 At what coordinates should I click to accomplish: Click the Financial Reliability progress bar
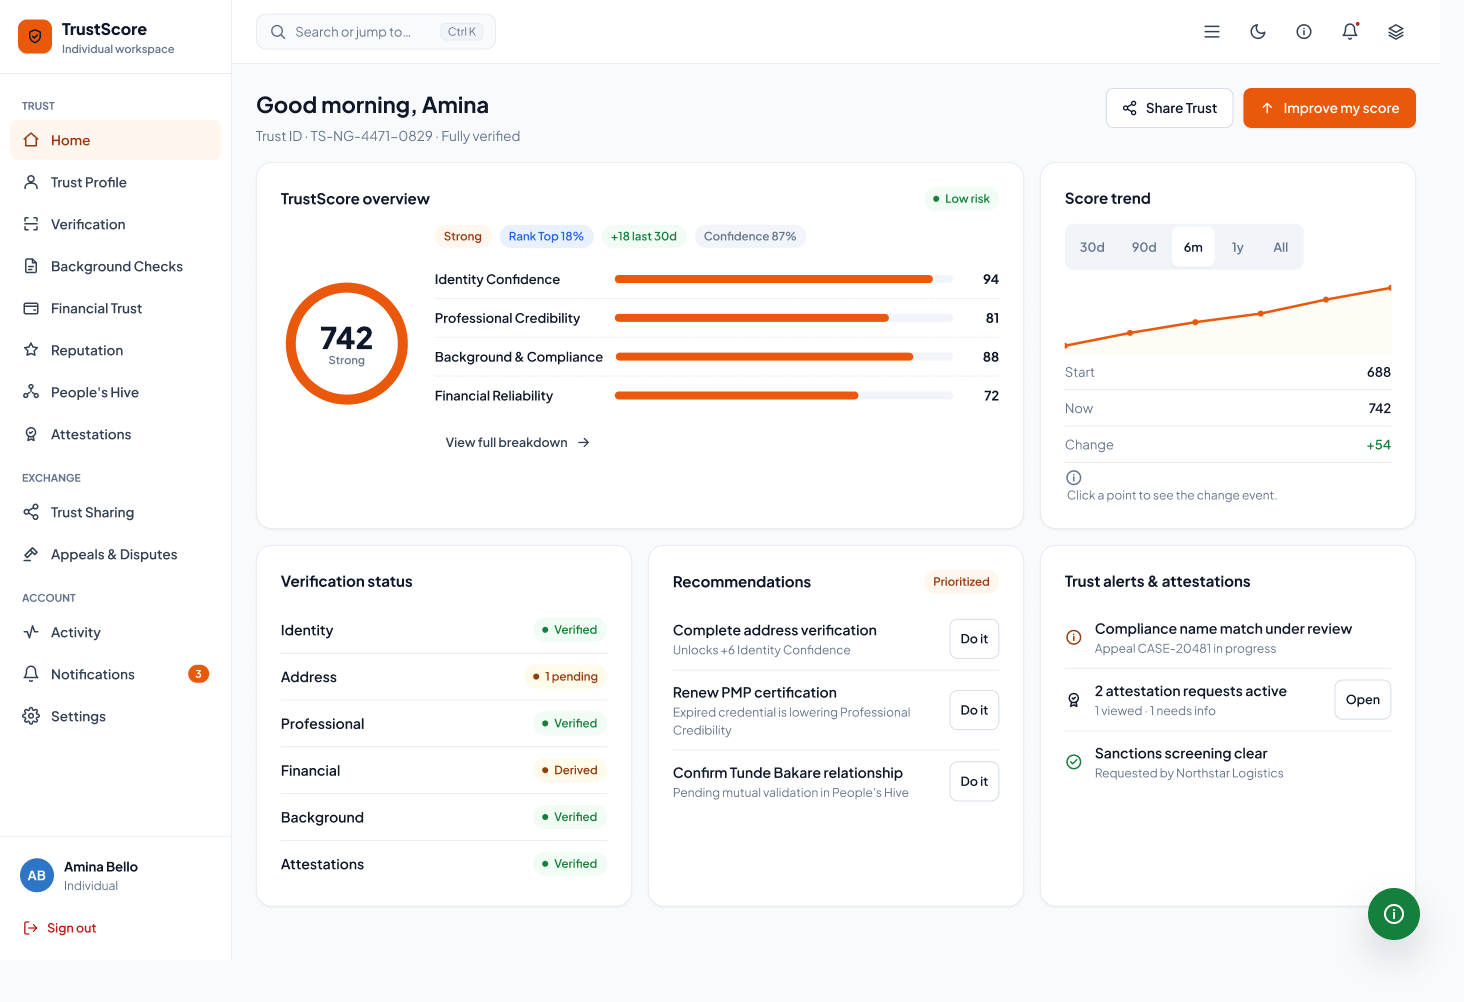784,396
